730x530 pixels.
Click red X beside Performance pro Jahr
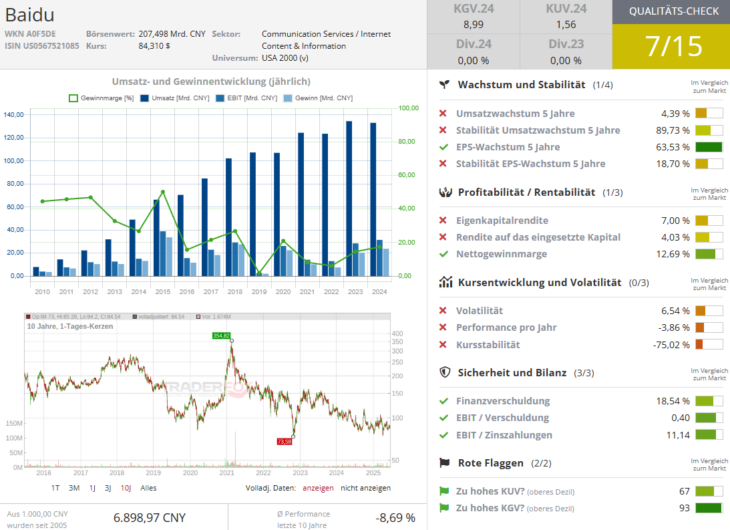point(443,327)
